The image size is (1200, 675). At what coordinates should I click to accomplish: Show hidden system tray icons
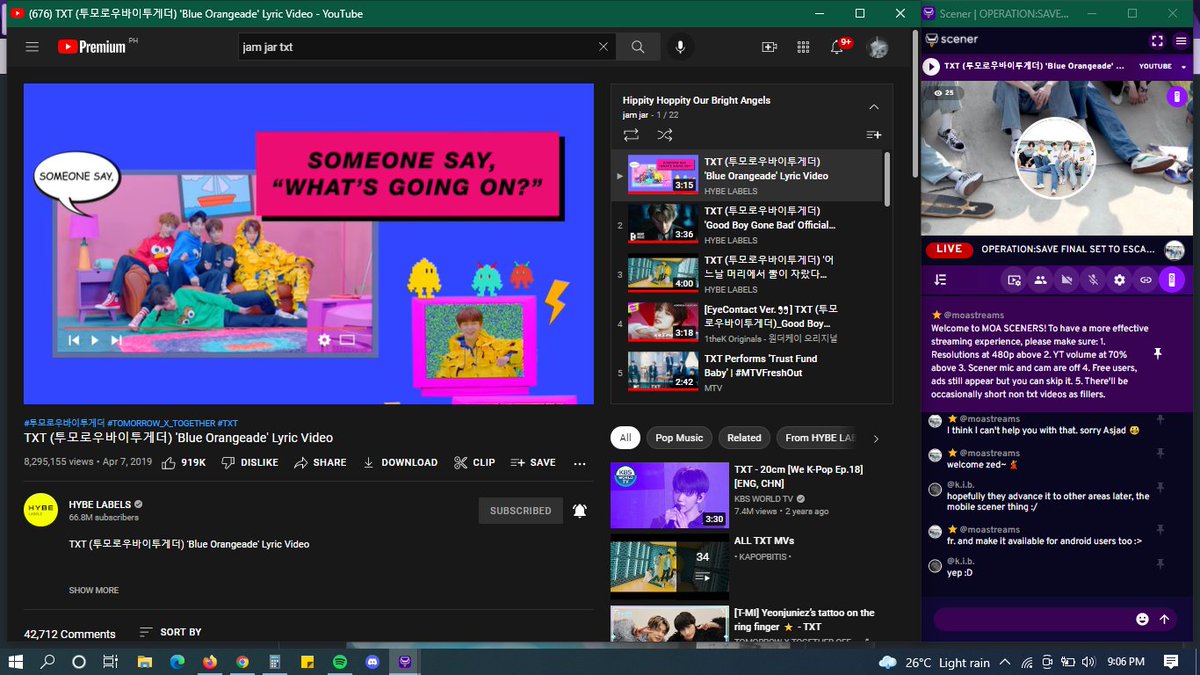click(1003, 662)
